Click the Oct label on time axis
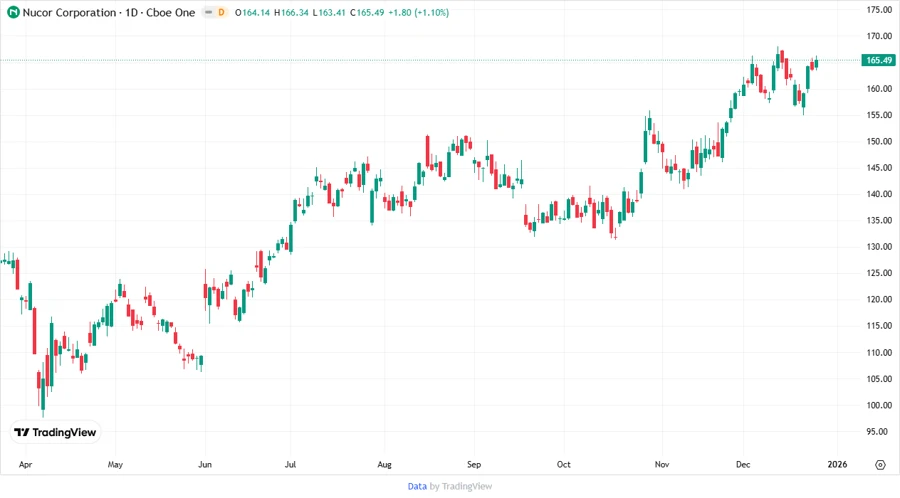This screenshot has height=498, width=900. 564,464
